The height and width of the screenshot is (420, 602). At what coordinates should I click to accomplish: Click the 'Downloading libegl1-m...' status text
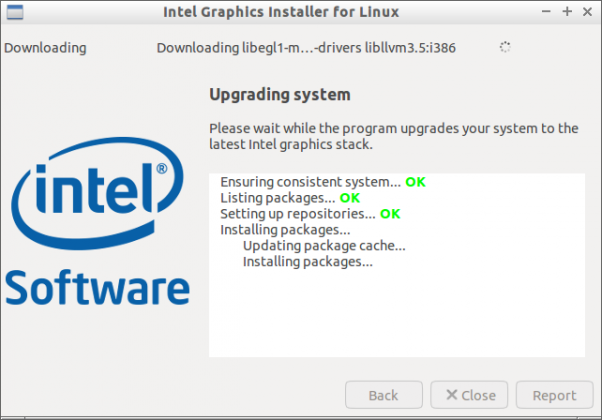[306, 48]
